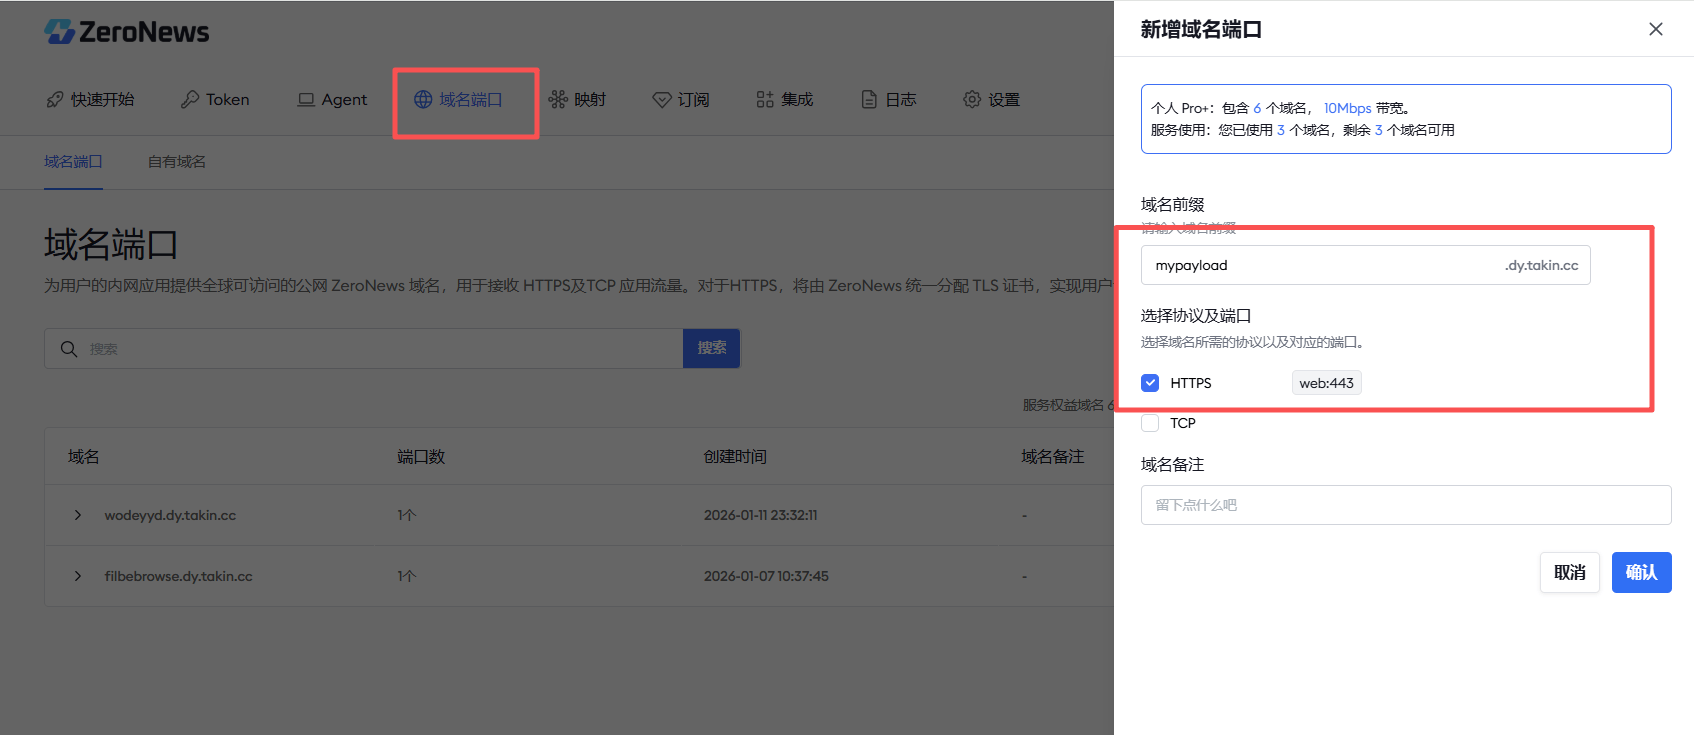This screenshot has width=1694, height=735.
Task: Click the key icon beside Token
Action: point(190,100)
